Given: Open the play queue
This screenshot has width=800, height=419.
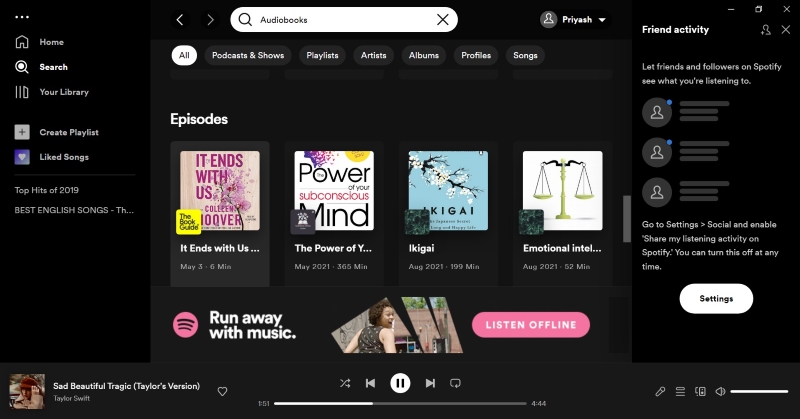Looking at the screenshot, I should click(x=680, y=391).
